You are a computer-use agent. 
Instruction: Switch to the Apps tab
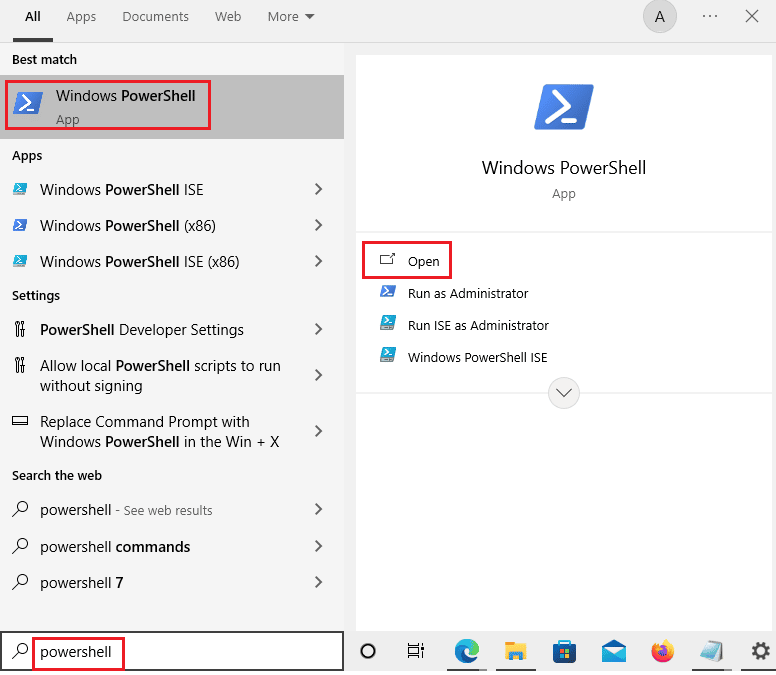click(81, 17)
